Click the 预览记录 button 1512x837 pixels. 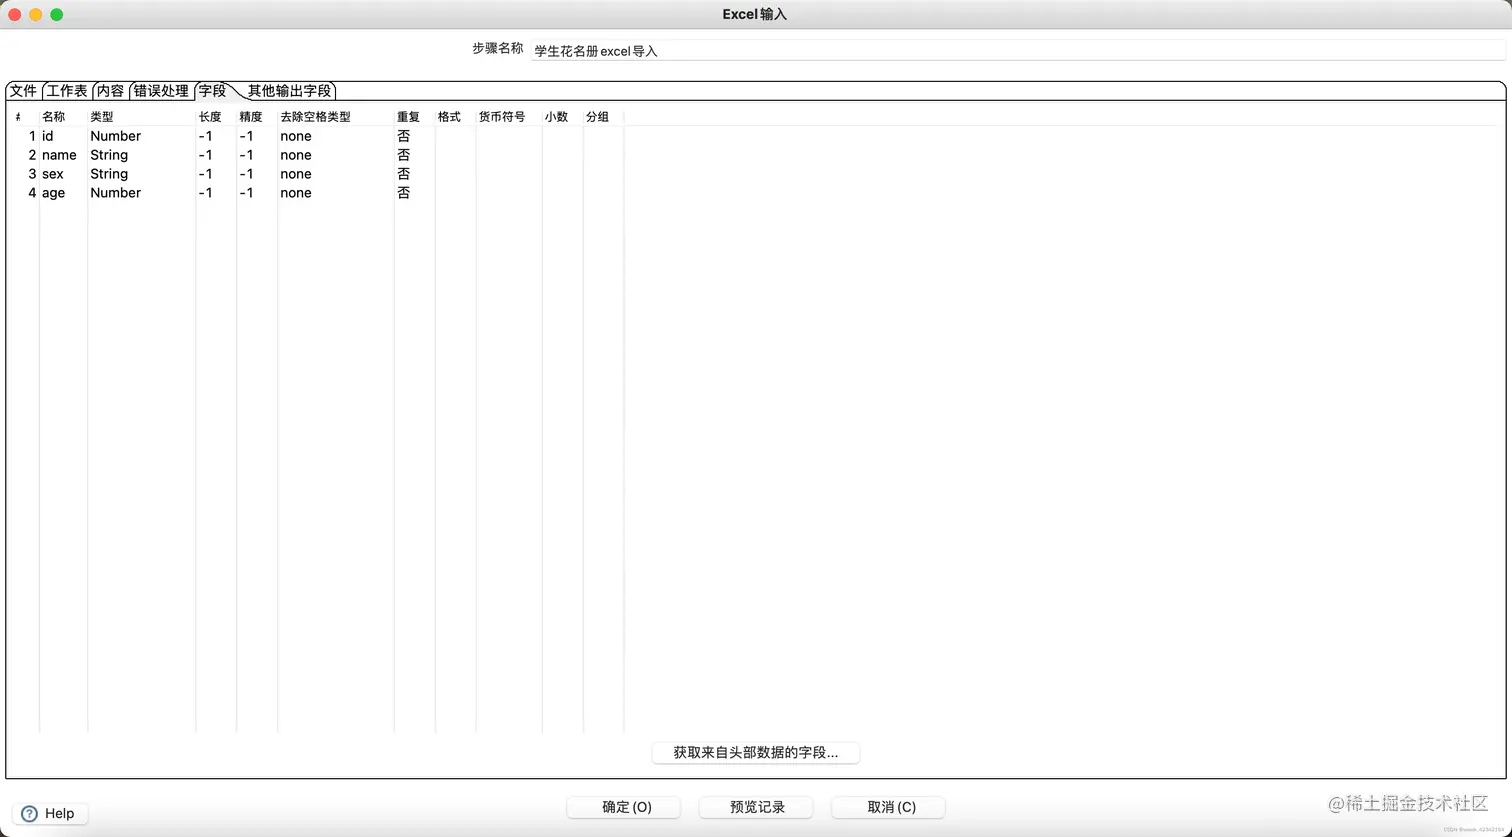pyautogui.click(x=756, y=807)
